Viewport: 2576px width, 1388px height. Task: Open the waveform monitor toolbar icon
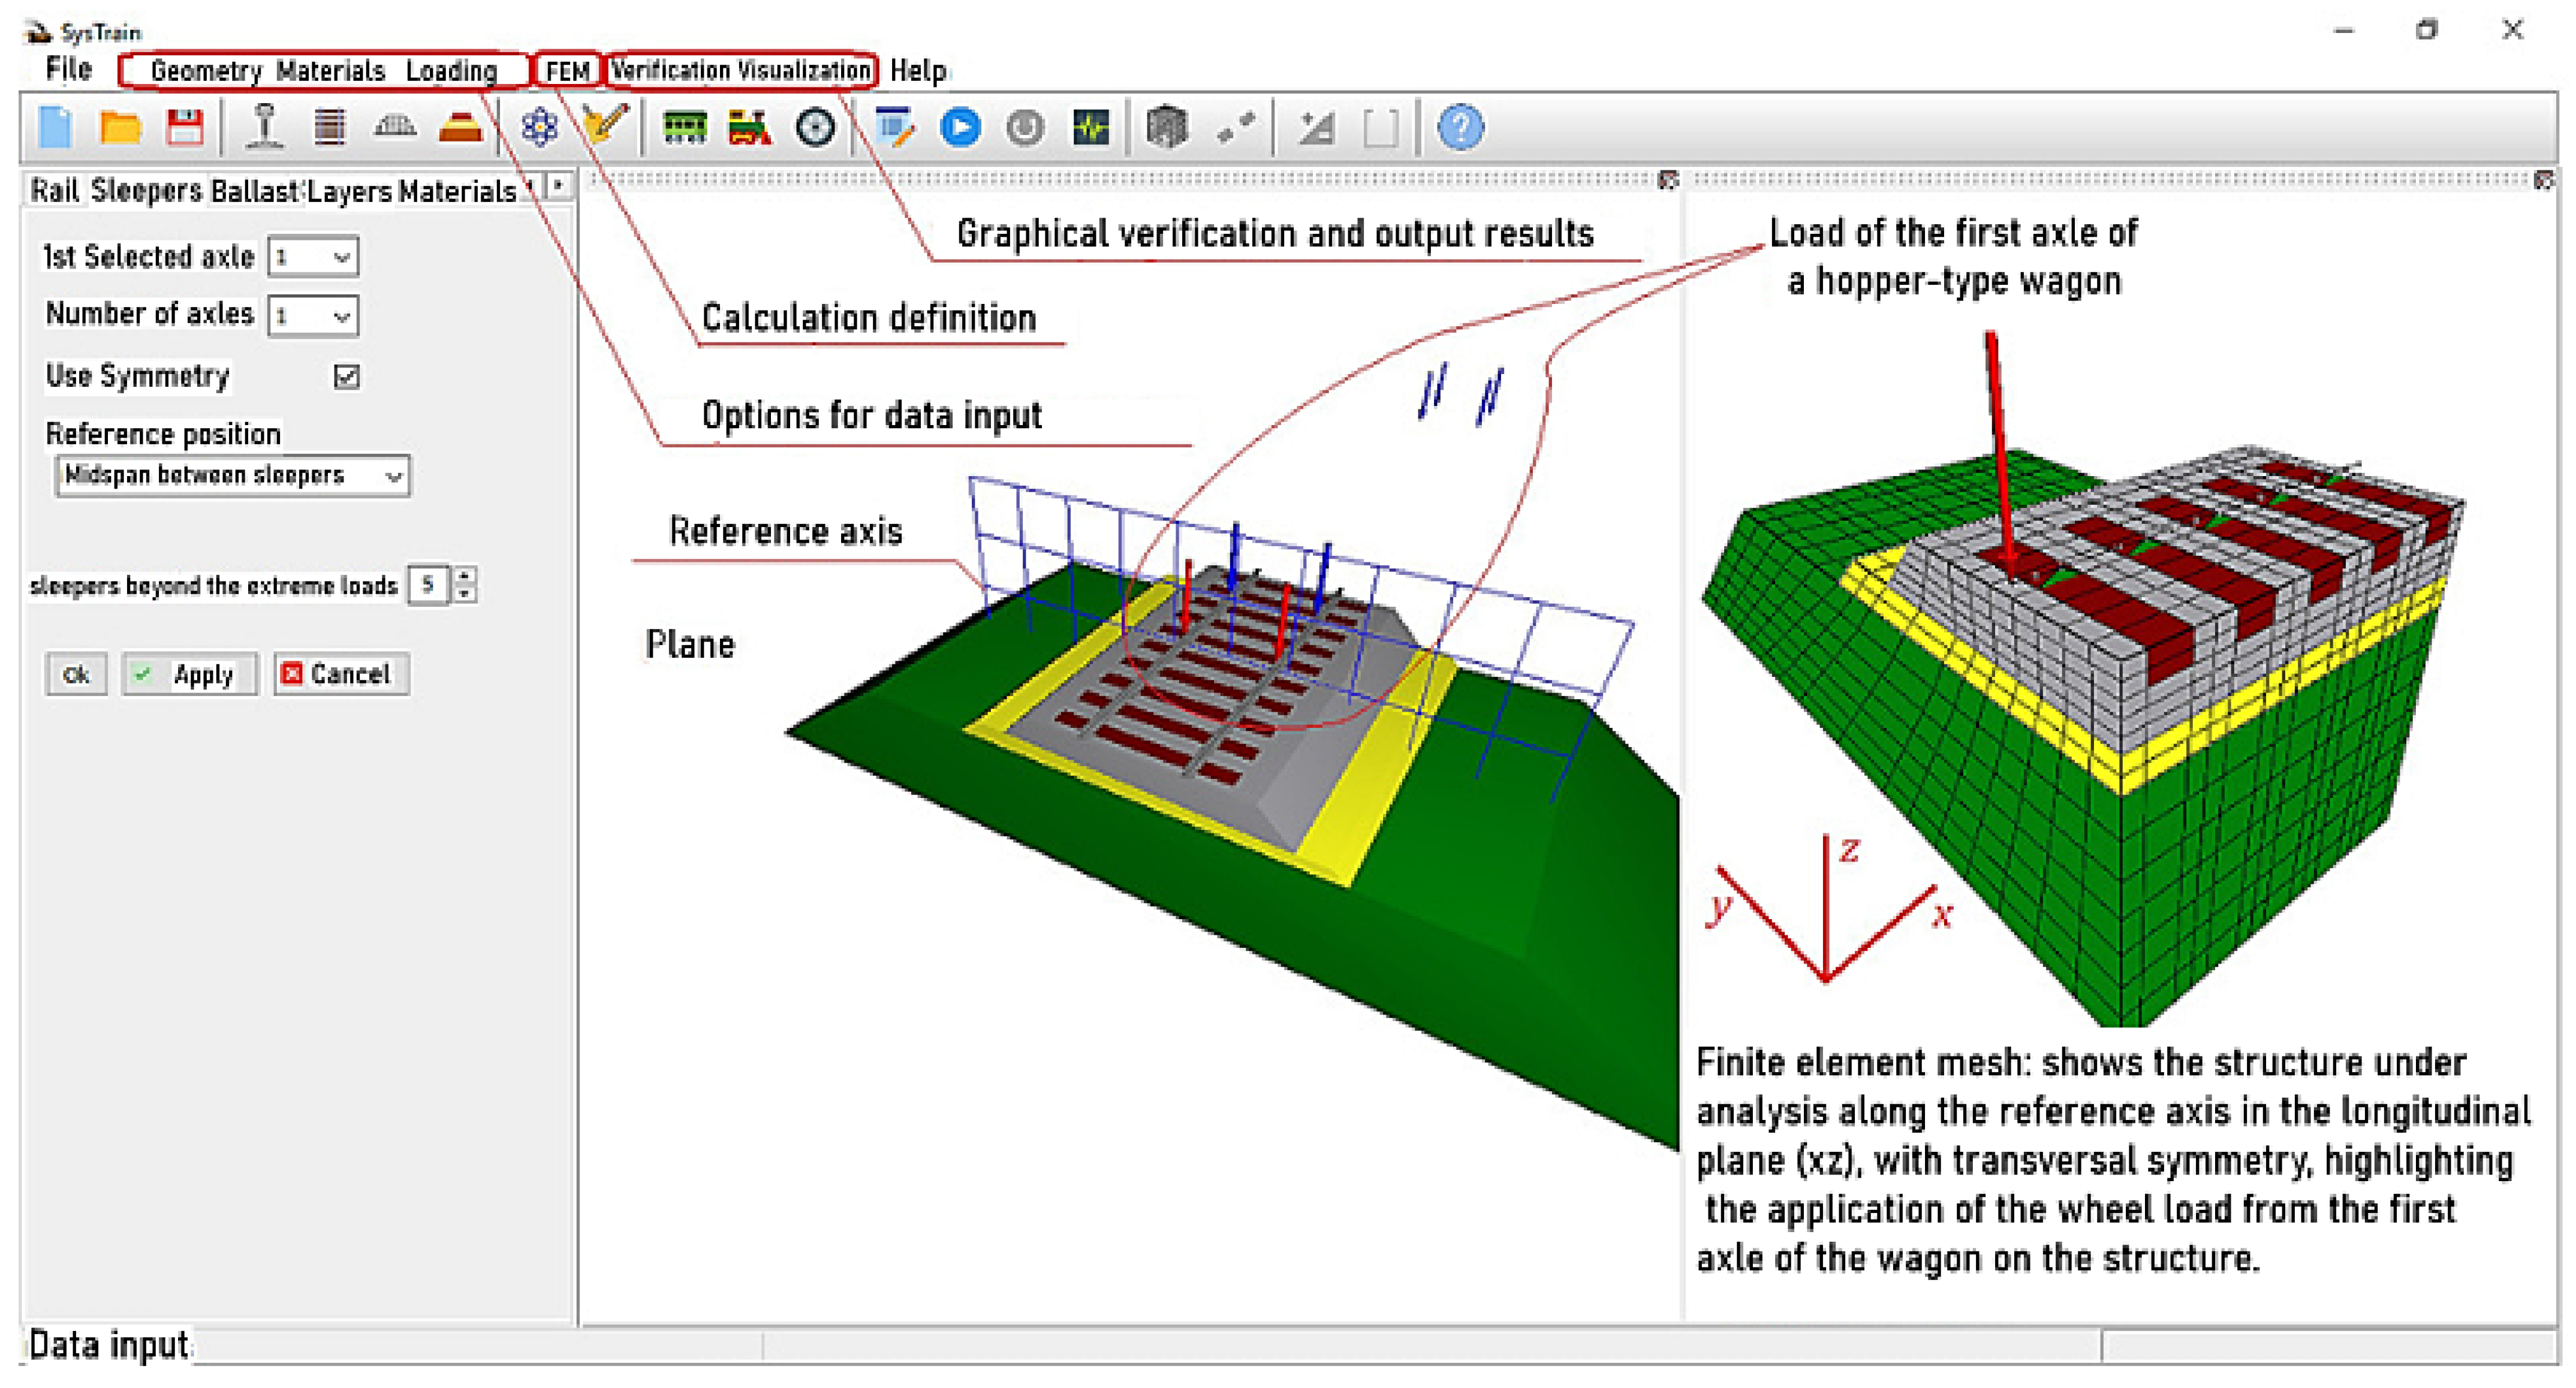coord(1091,128)
